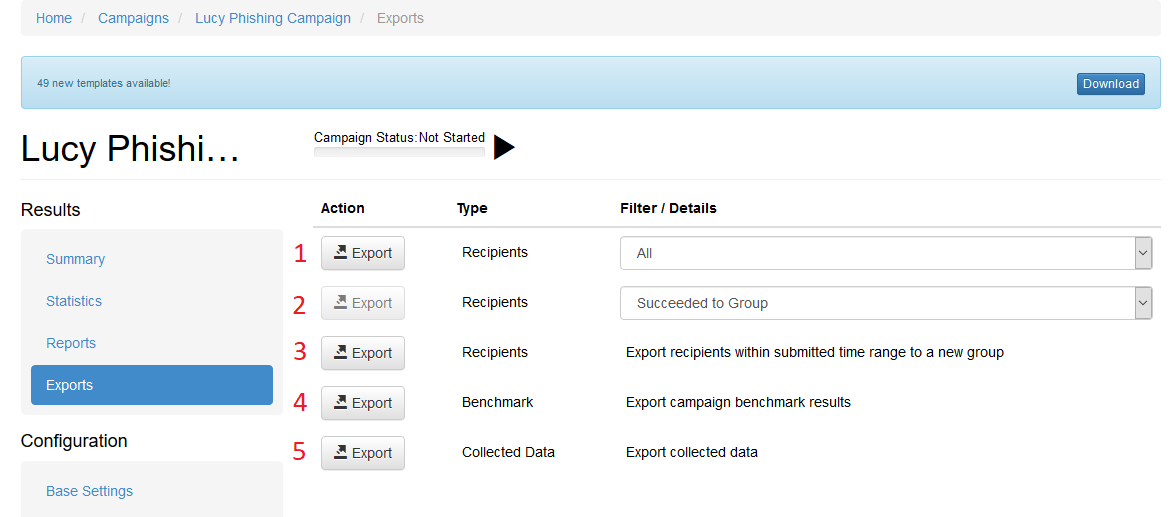1170x517 pixels.
Task: Go to Reports in Results sidebar
Action: [71, 343]
